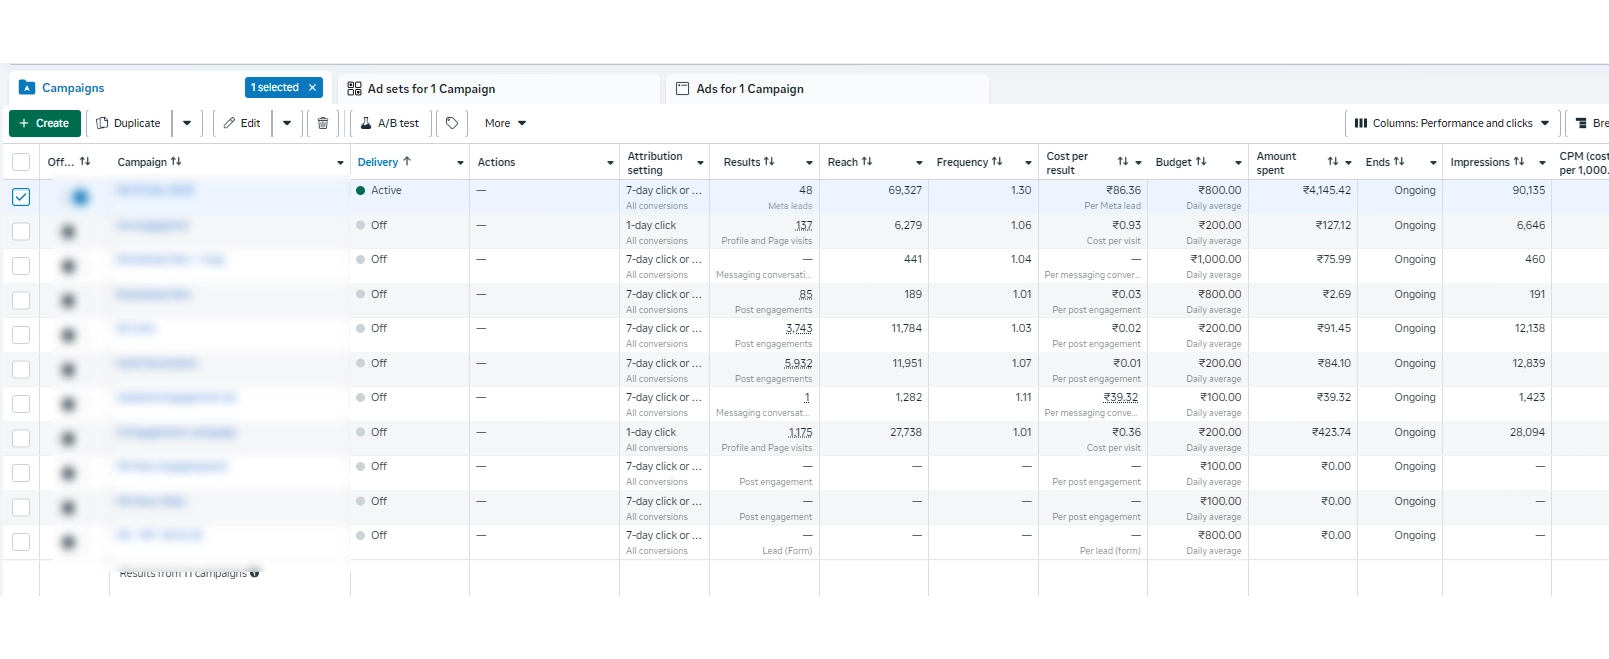Screen dimensions: 1609x659
Task: Sort the Budget column via arrows icon
Action: click(1201, 162)
